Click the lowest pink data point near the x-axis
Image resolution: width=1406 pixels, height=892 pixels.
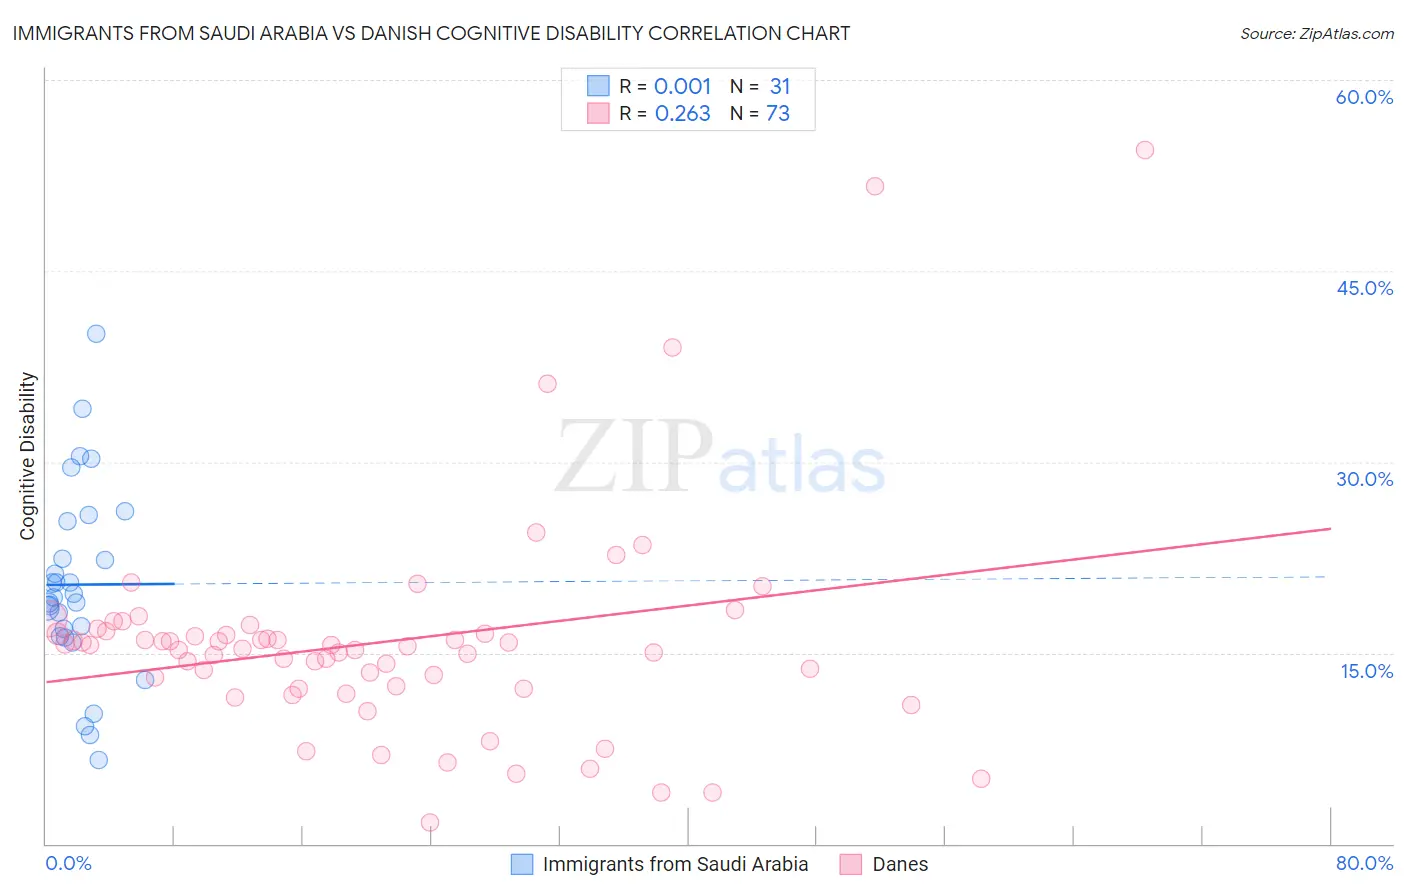click(x=430, y=822)
